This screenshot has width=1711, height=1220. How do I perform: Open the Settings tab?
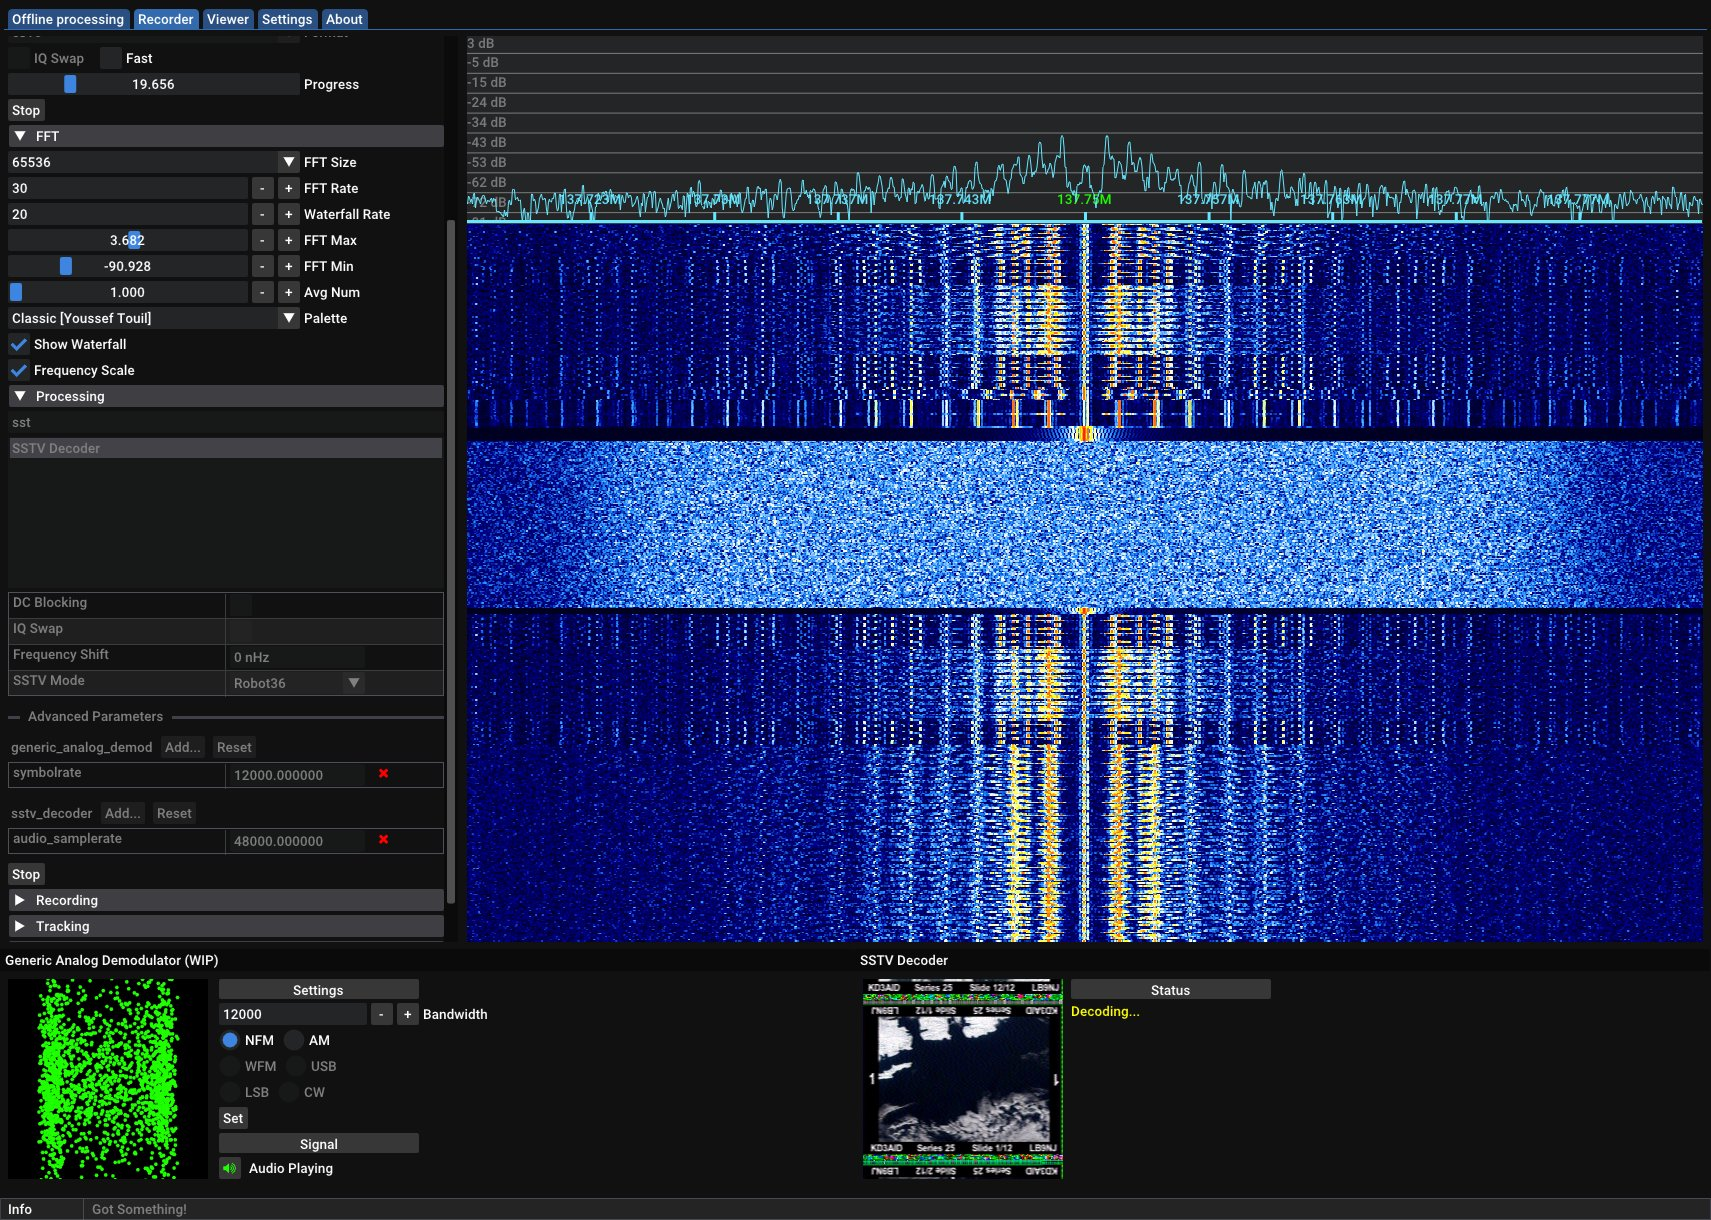point(287,19)
